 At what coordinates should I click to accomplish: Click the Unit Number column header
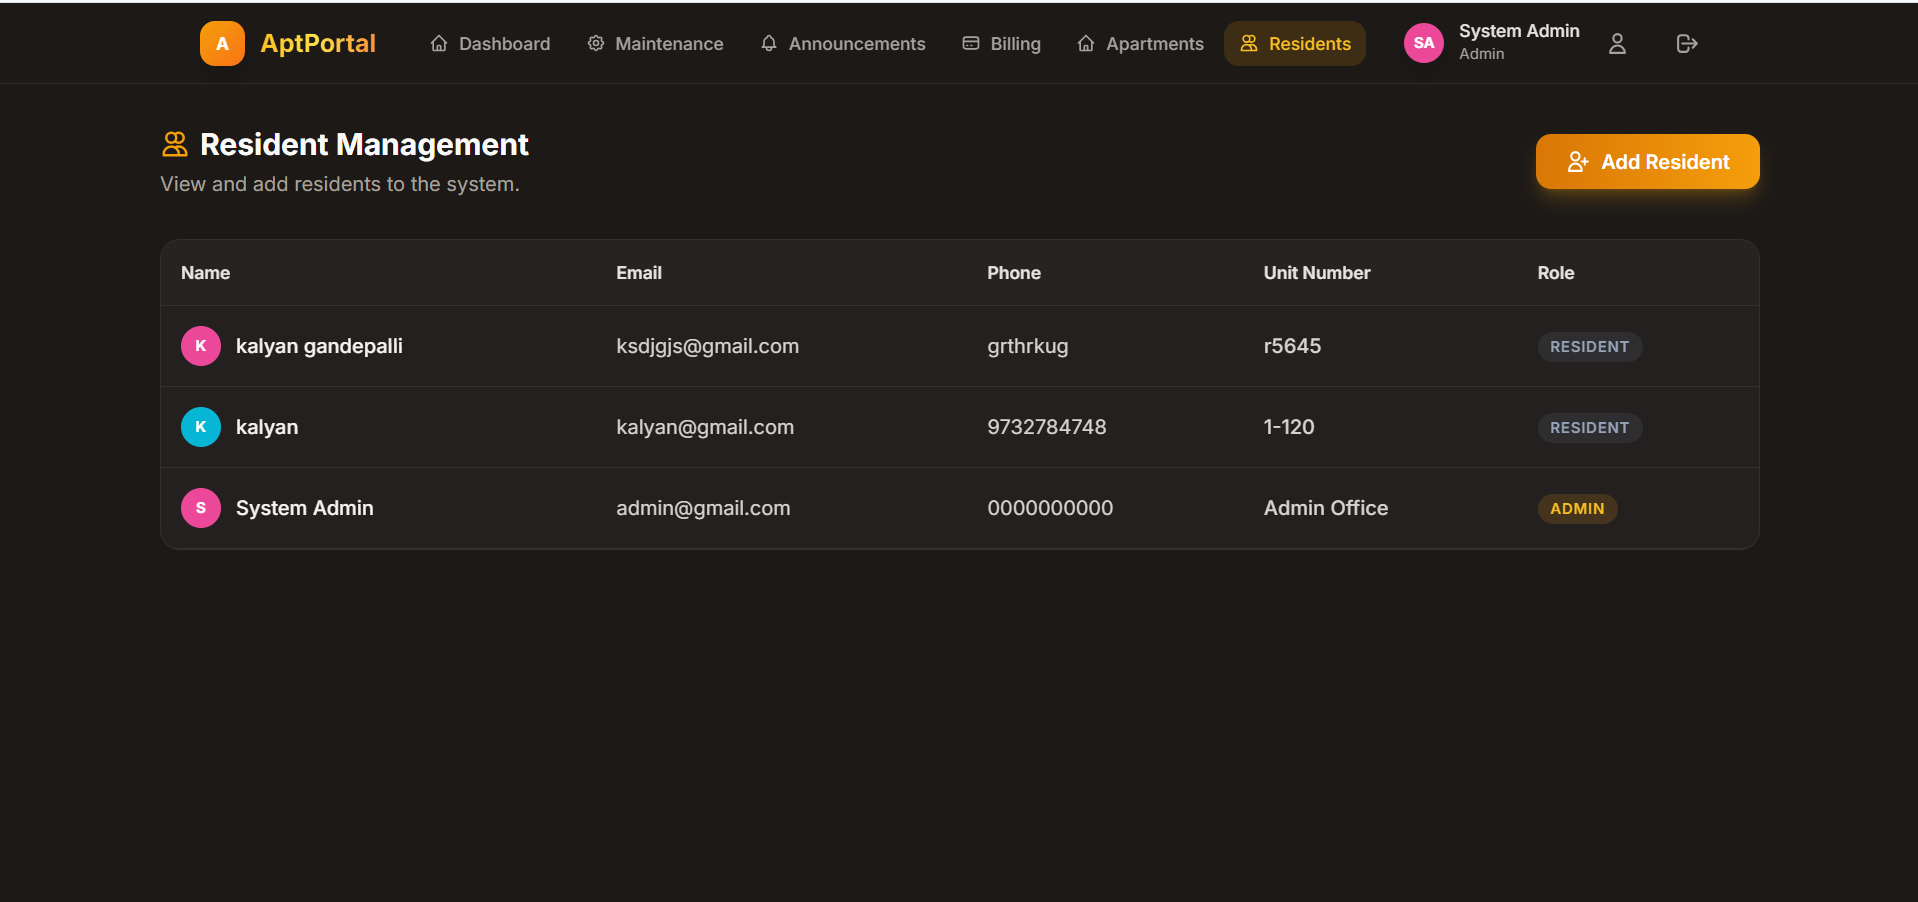1317,273
